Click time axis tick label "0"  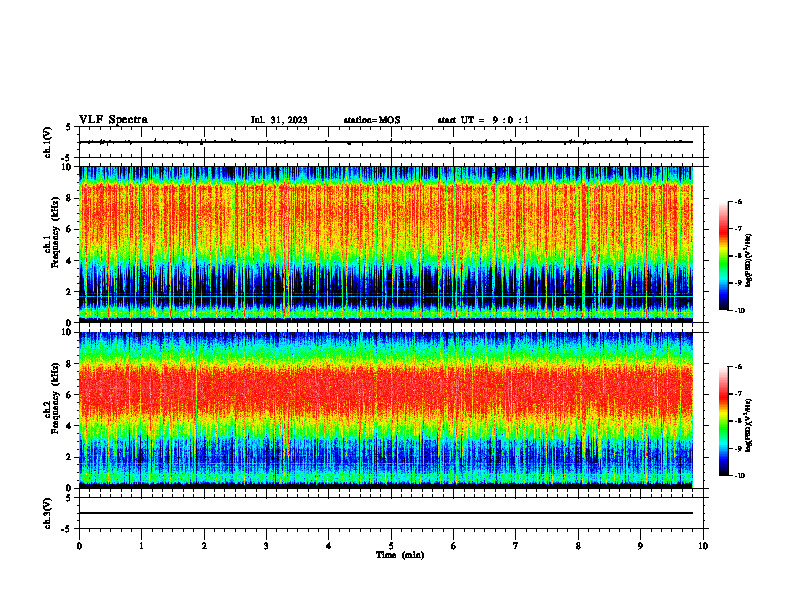[79, 546]
